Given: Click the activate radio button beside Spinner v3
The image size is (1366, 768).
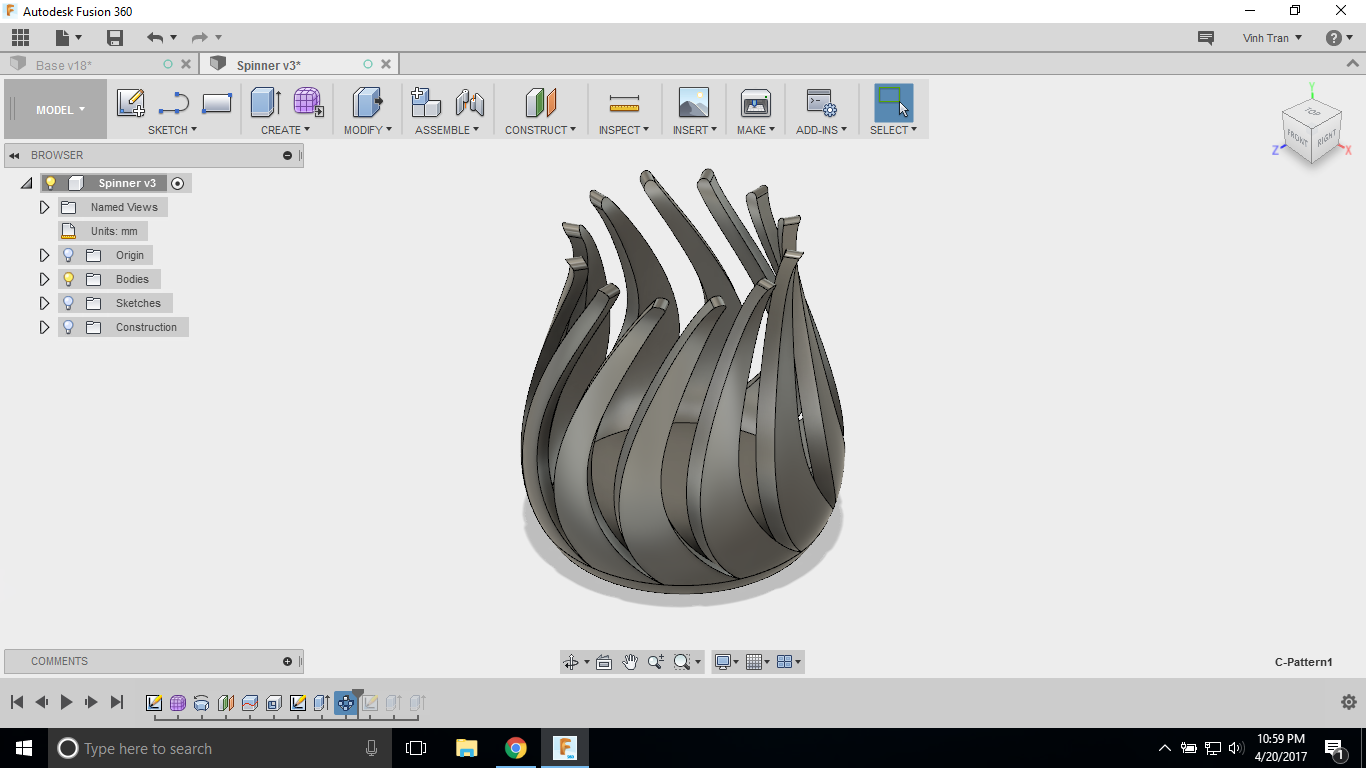Looking at the screenshot, I should coord(178,183).
